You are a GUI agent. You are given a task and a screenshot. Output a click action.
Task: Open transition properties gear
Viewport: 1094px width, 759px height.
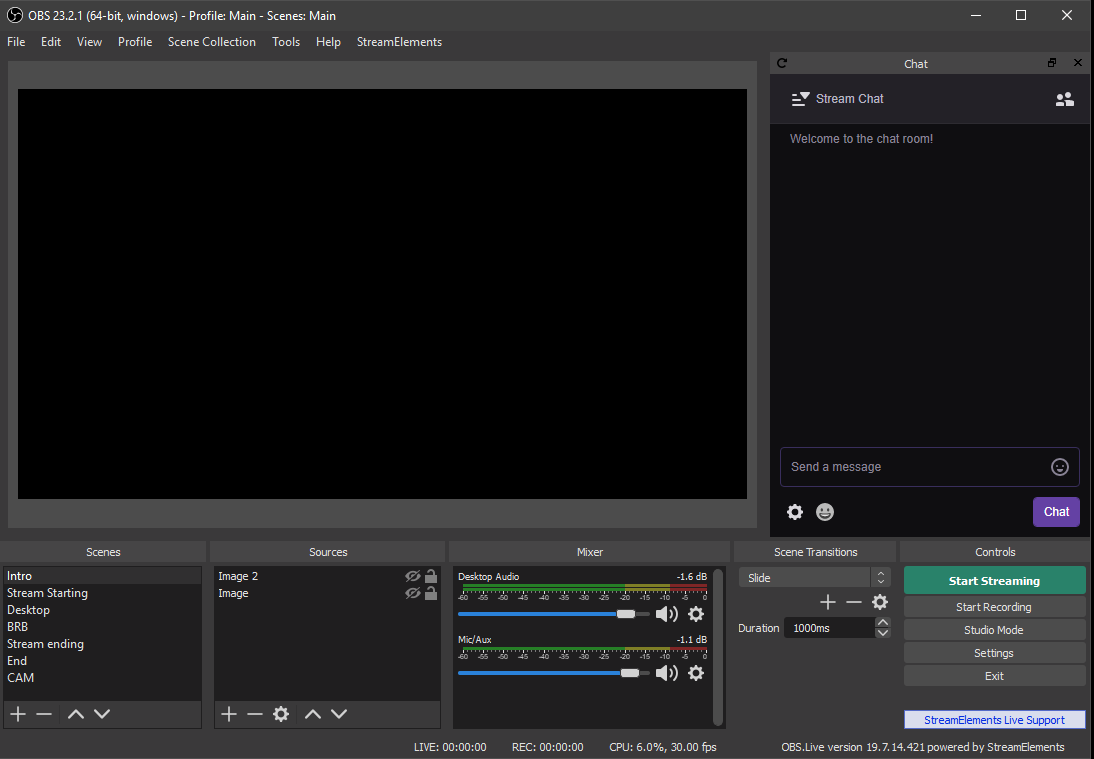[880, 602]
